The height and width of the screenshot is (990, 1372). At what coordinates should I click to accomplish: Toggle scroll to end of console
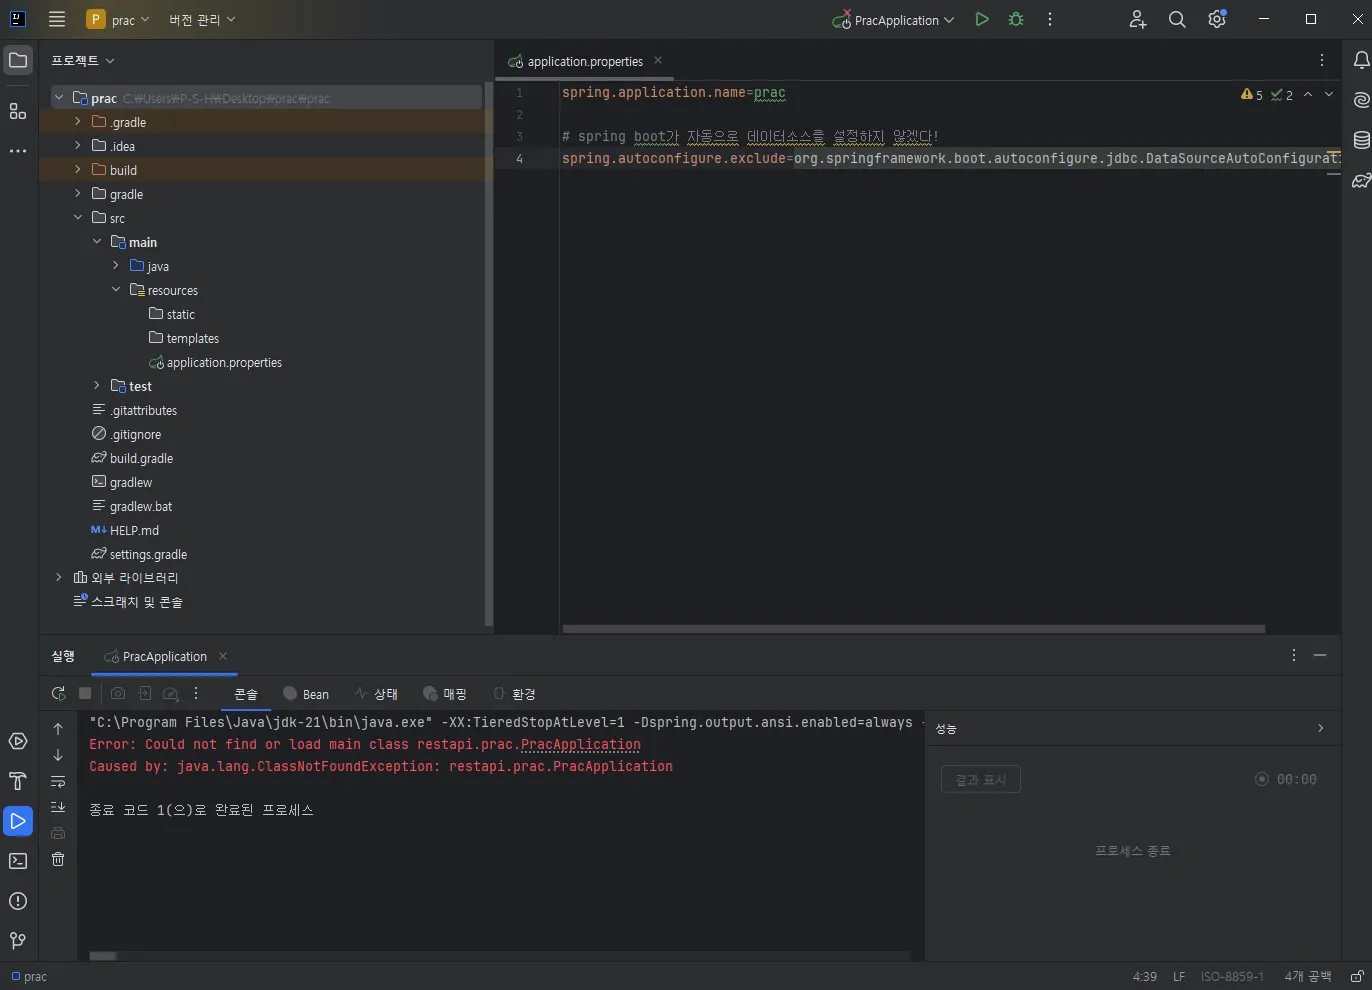58,807
